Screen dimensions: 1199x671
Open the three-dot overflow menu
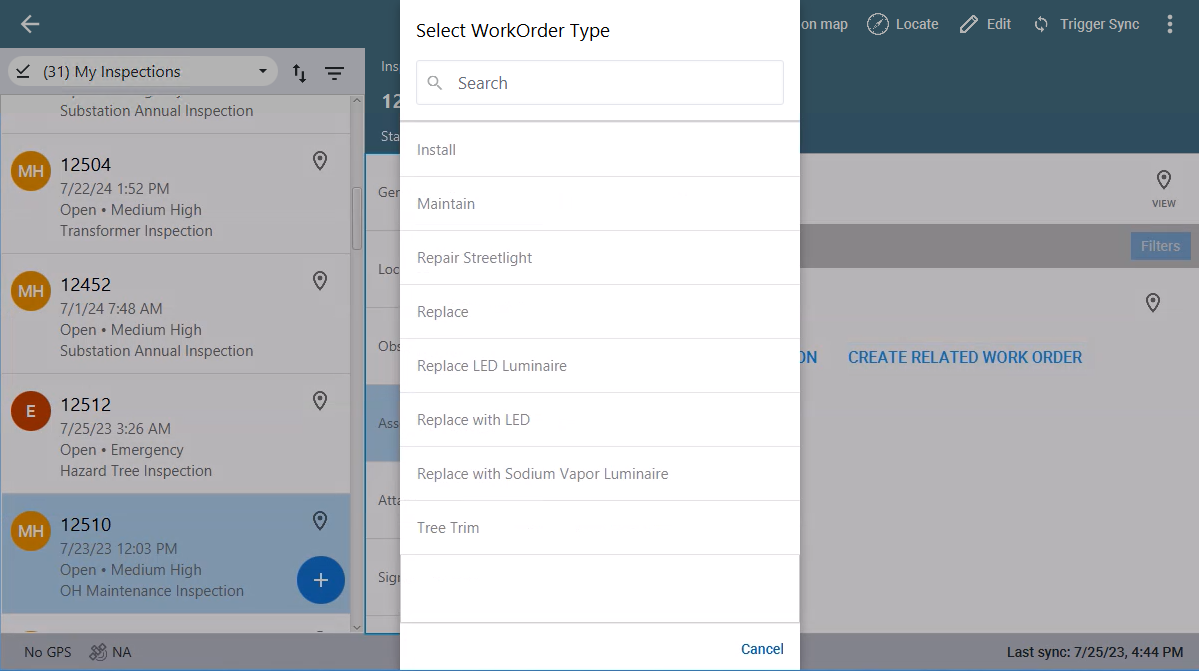(1169, 24)
